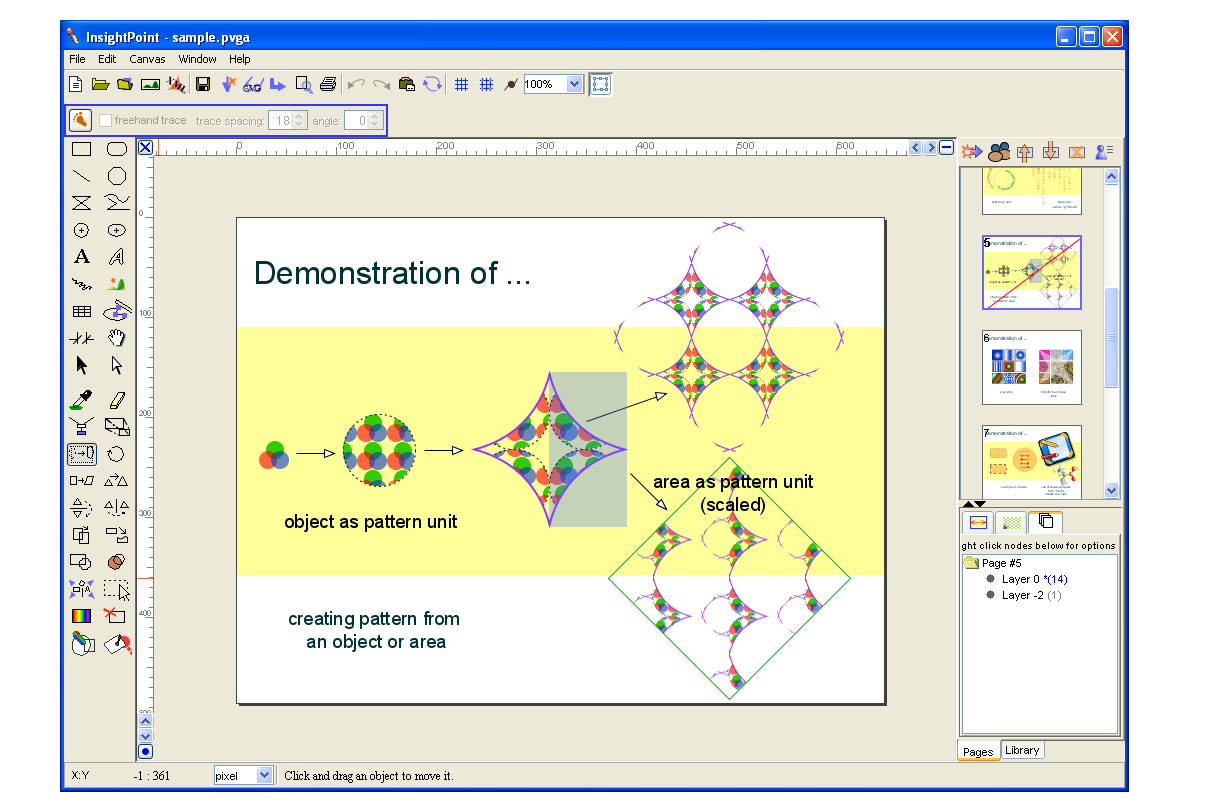The height and width of the screenshot is (806, 1210).
Task: Toggle the bounding box button beside zoom
Action: click(600, 85)
